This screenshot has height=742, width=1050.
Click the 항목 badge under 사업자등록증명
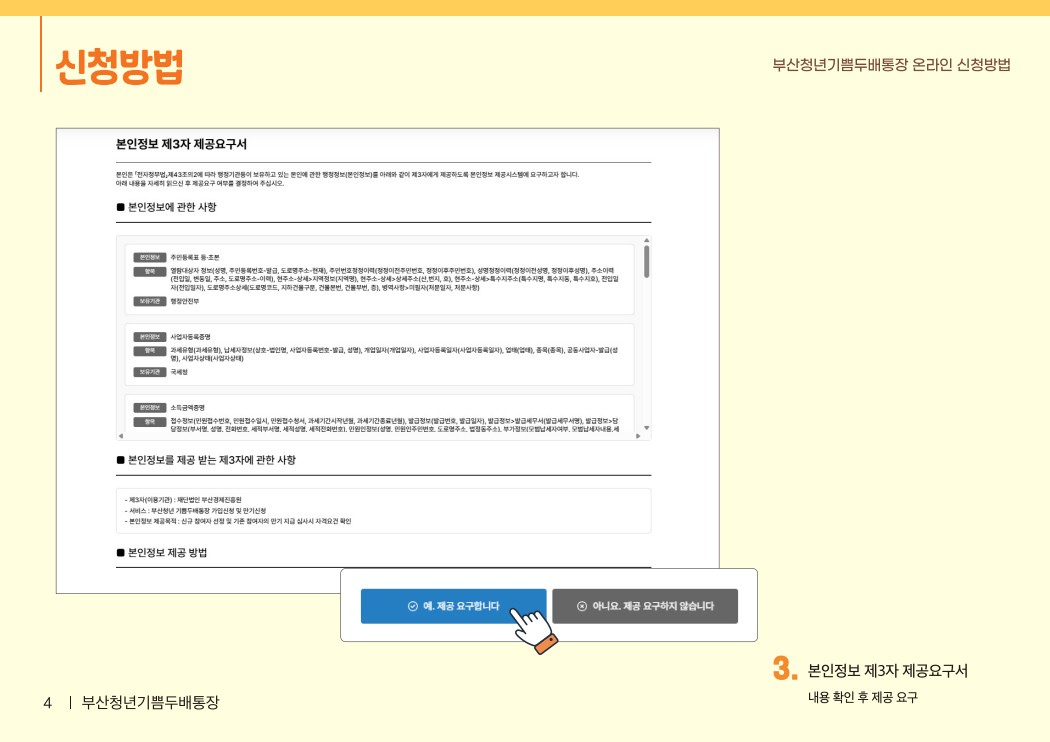coord(149,350)
